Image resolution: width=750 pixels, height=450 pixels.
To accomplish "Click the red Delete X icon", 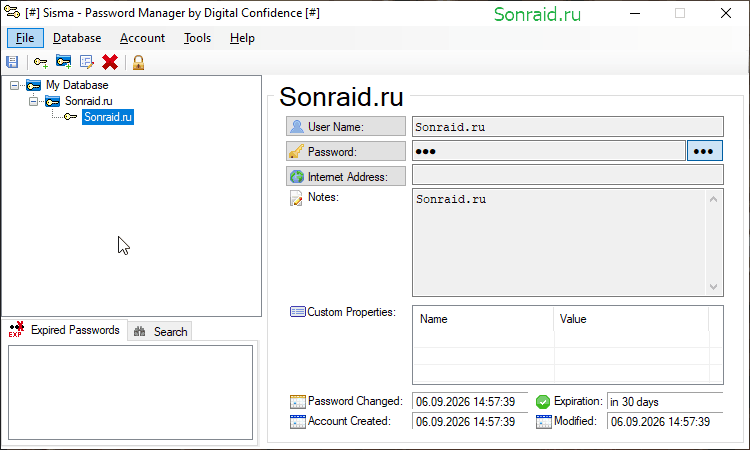I will tap(110, 62).
